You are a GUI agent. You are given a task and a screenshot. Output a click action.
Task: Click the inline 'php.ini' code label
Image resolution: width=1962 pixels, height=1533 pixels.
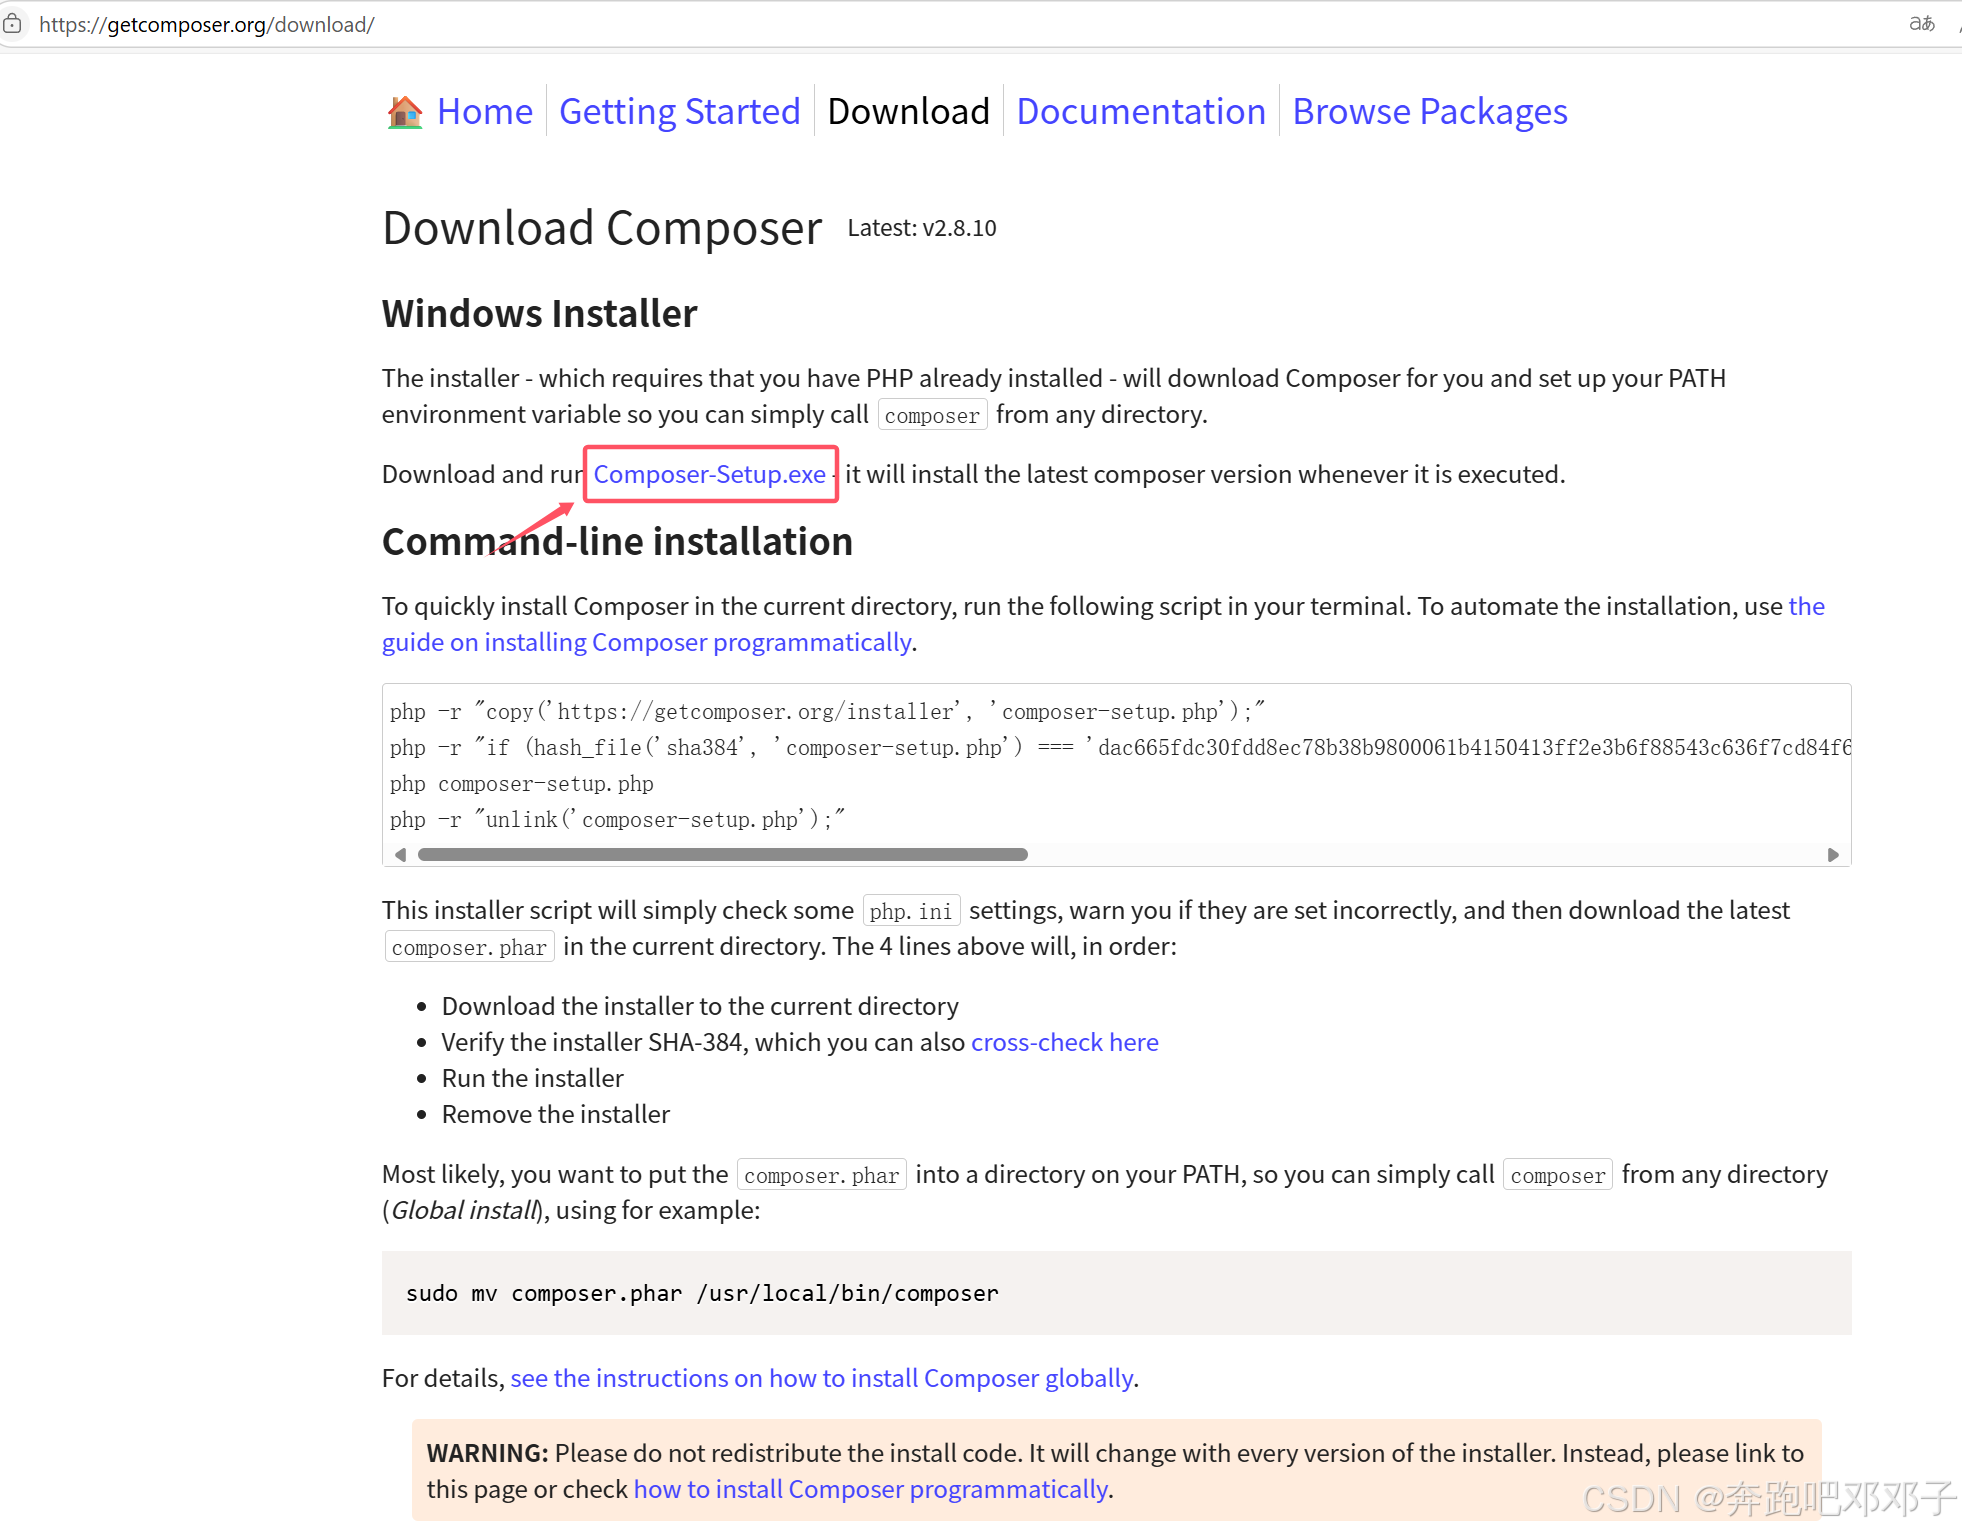click(911, 911)
